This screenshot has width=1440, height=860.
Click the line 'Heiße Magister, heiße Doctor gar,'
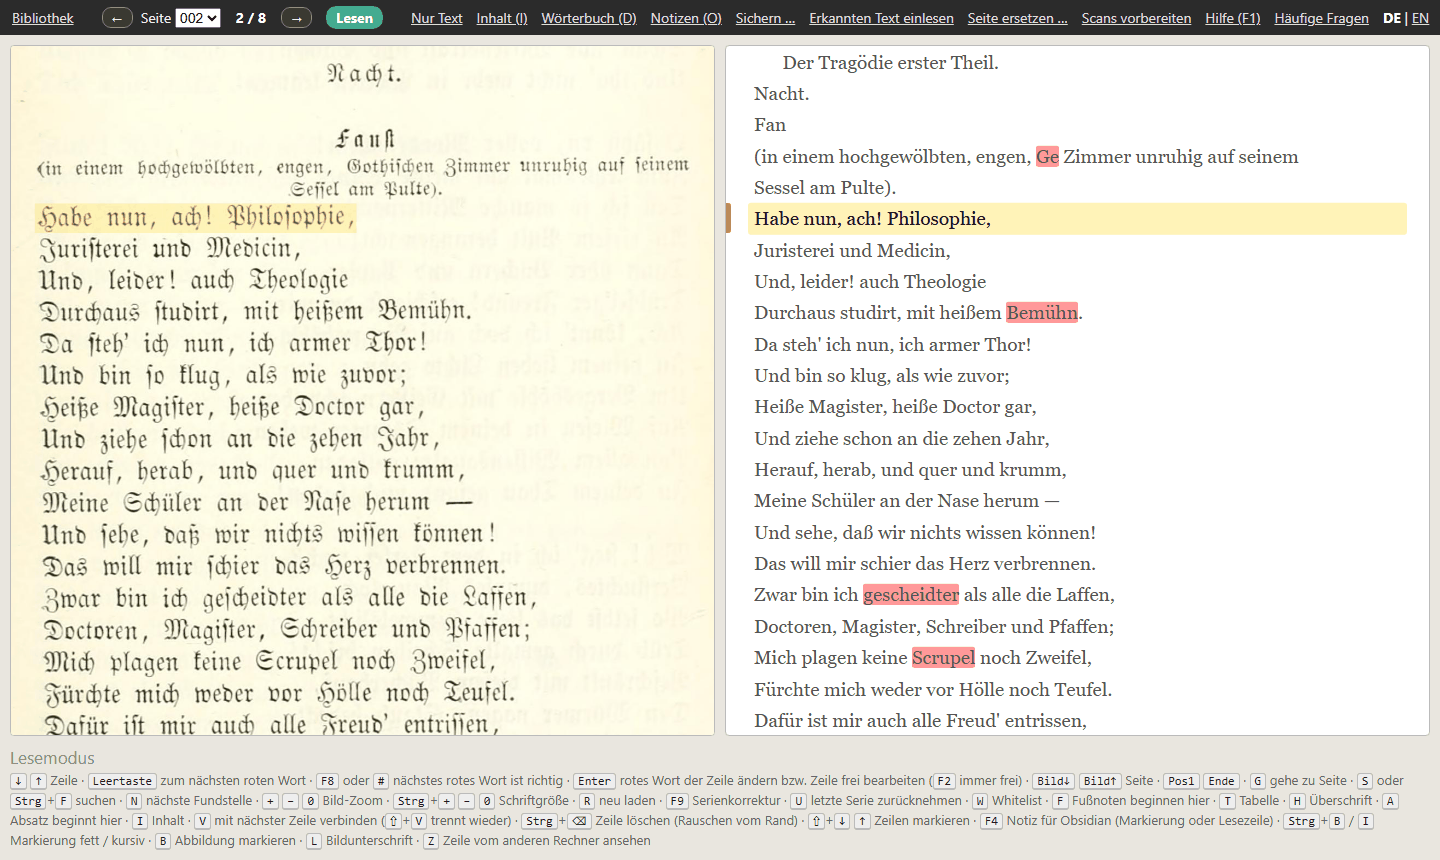(895, 407)
